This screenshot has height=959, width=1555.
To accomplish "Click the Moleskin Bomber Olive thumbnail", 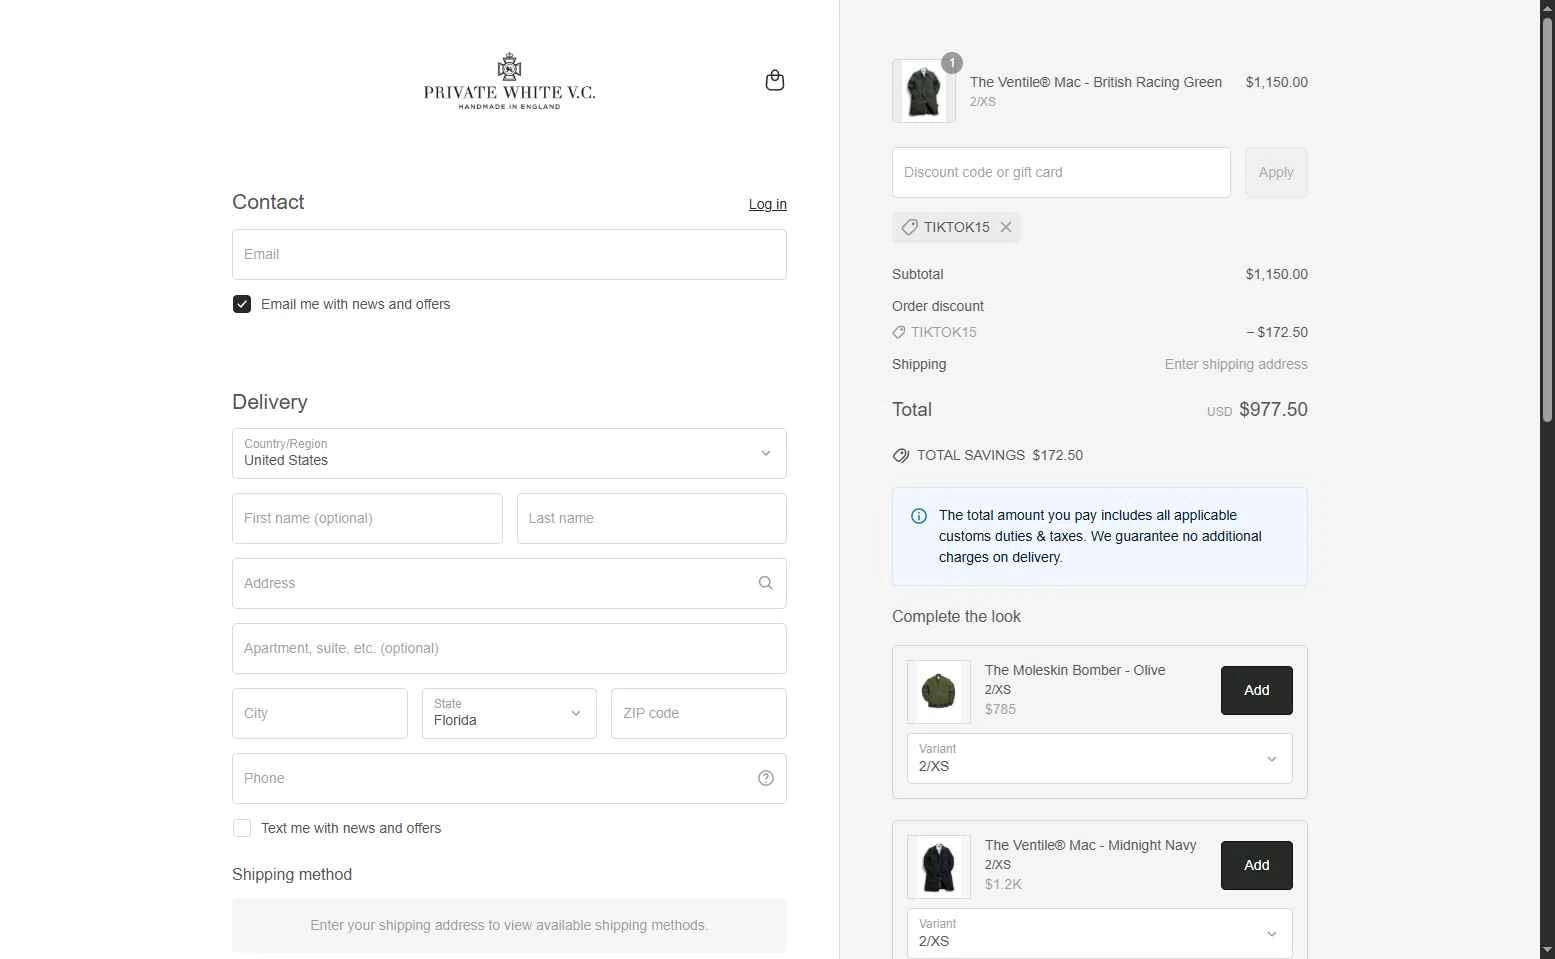I will [939, 692].
